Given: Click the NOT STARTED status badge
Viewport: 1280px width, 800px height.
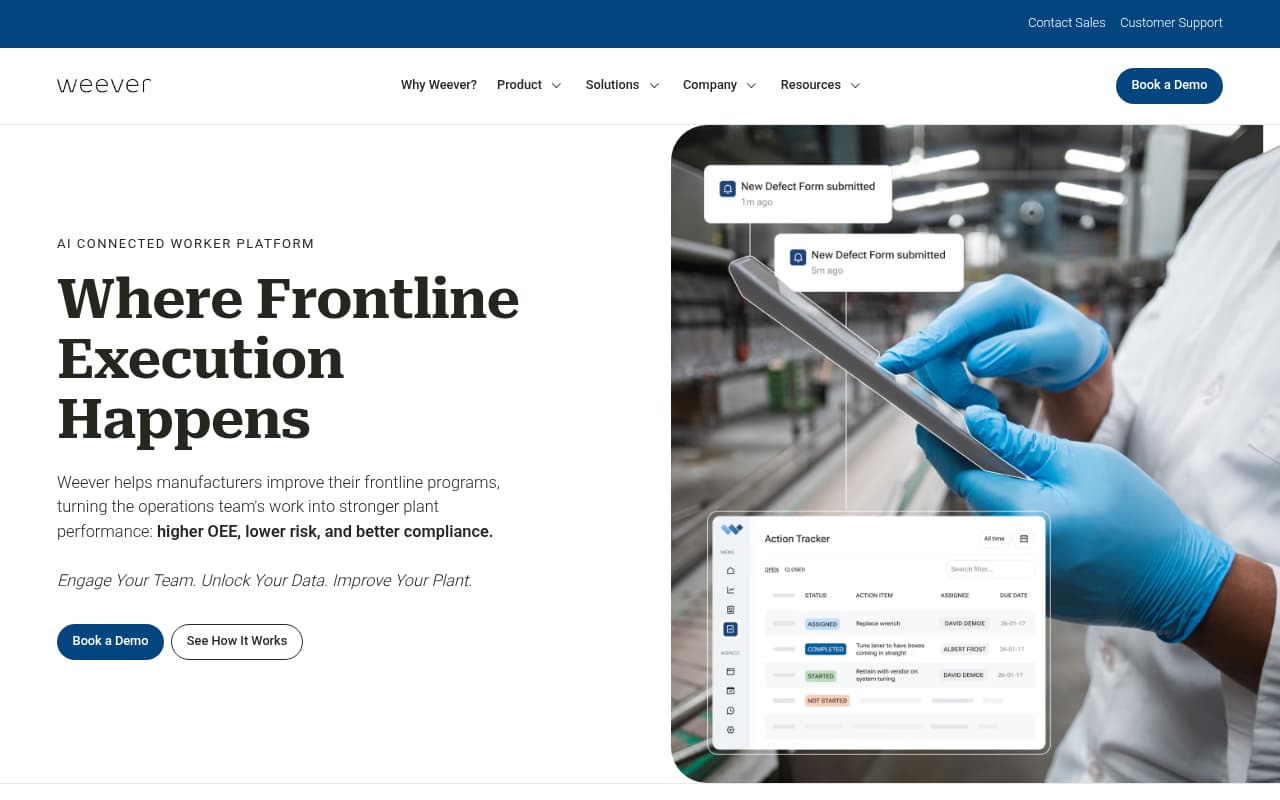Looking at the screenshot, I should click(827, 701).
